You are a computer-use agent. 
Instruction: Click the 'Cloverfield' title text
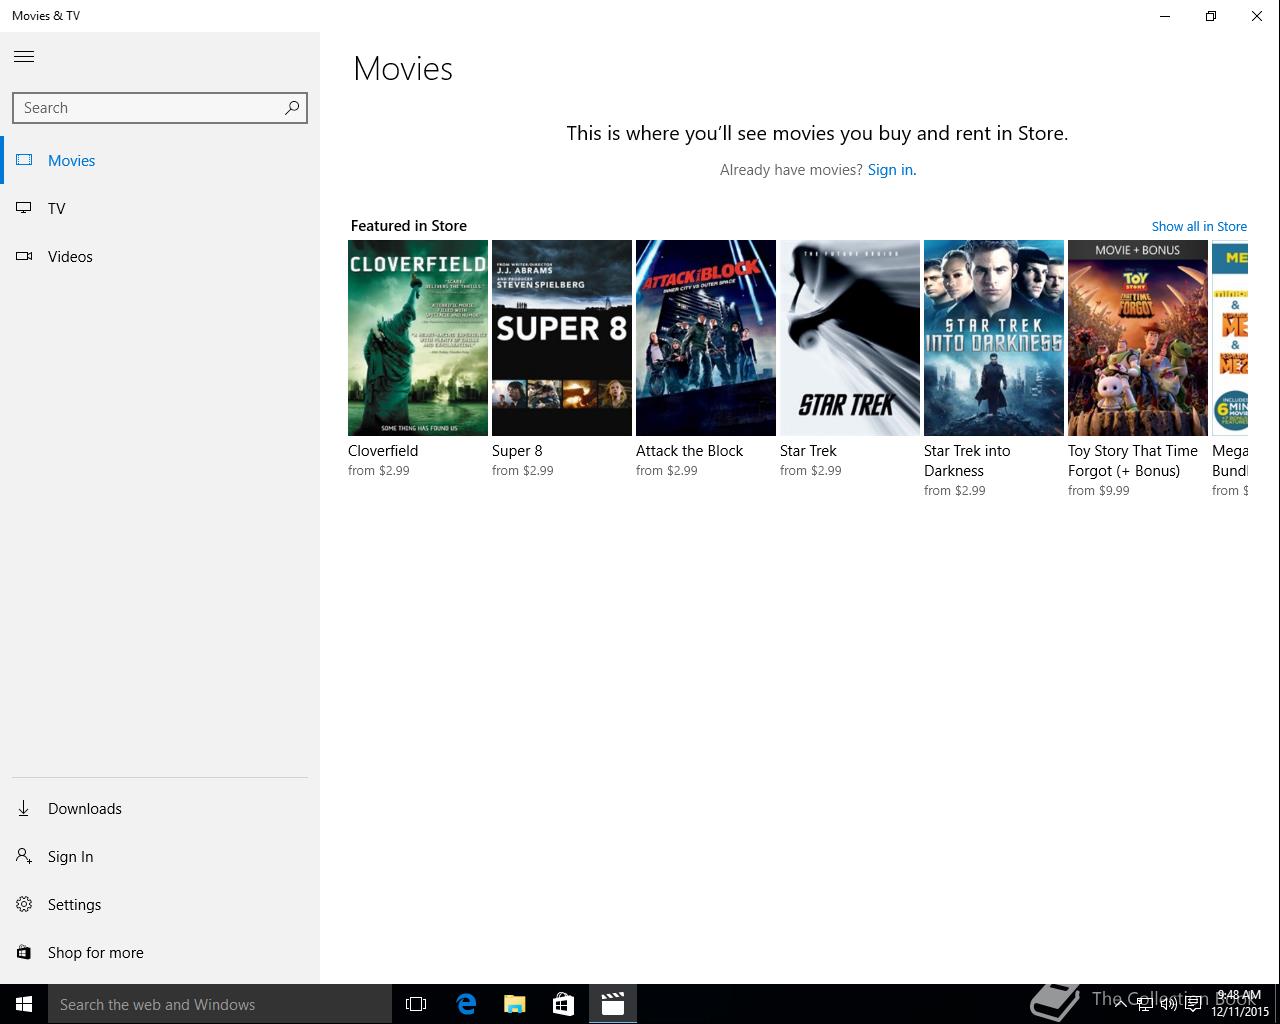pos(383,451)
